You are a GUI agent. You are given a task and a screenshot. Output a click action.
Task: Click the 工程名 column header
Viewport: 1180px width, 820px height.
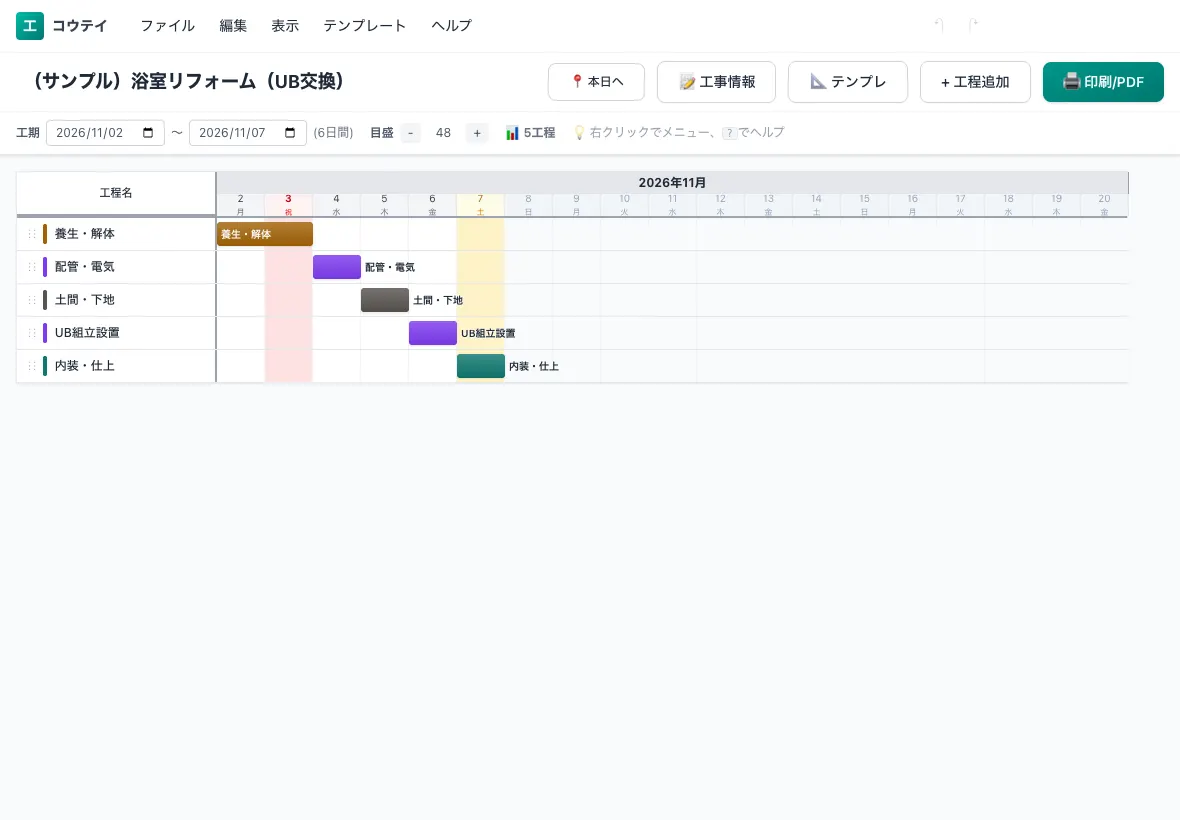click(x=116, y=193)
